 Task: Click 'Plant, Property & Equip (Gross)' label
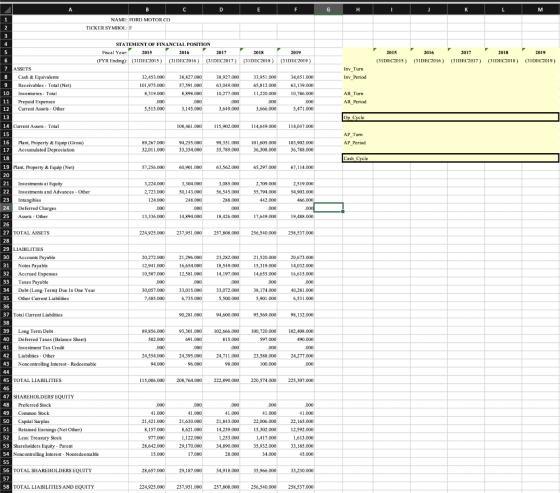[x=51, y=143]
